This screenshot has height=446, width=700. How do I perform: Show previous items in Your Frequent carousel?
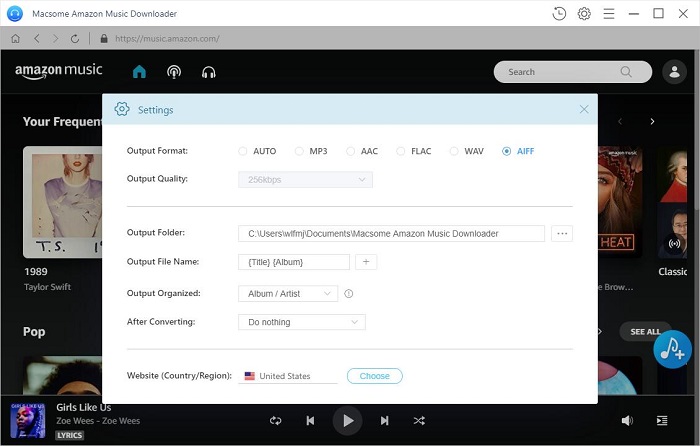620,121
